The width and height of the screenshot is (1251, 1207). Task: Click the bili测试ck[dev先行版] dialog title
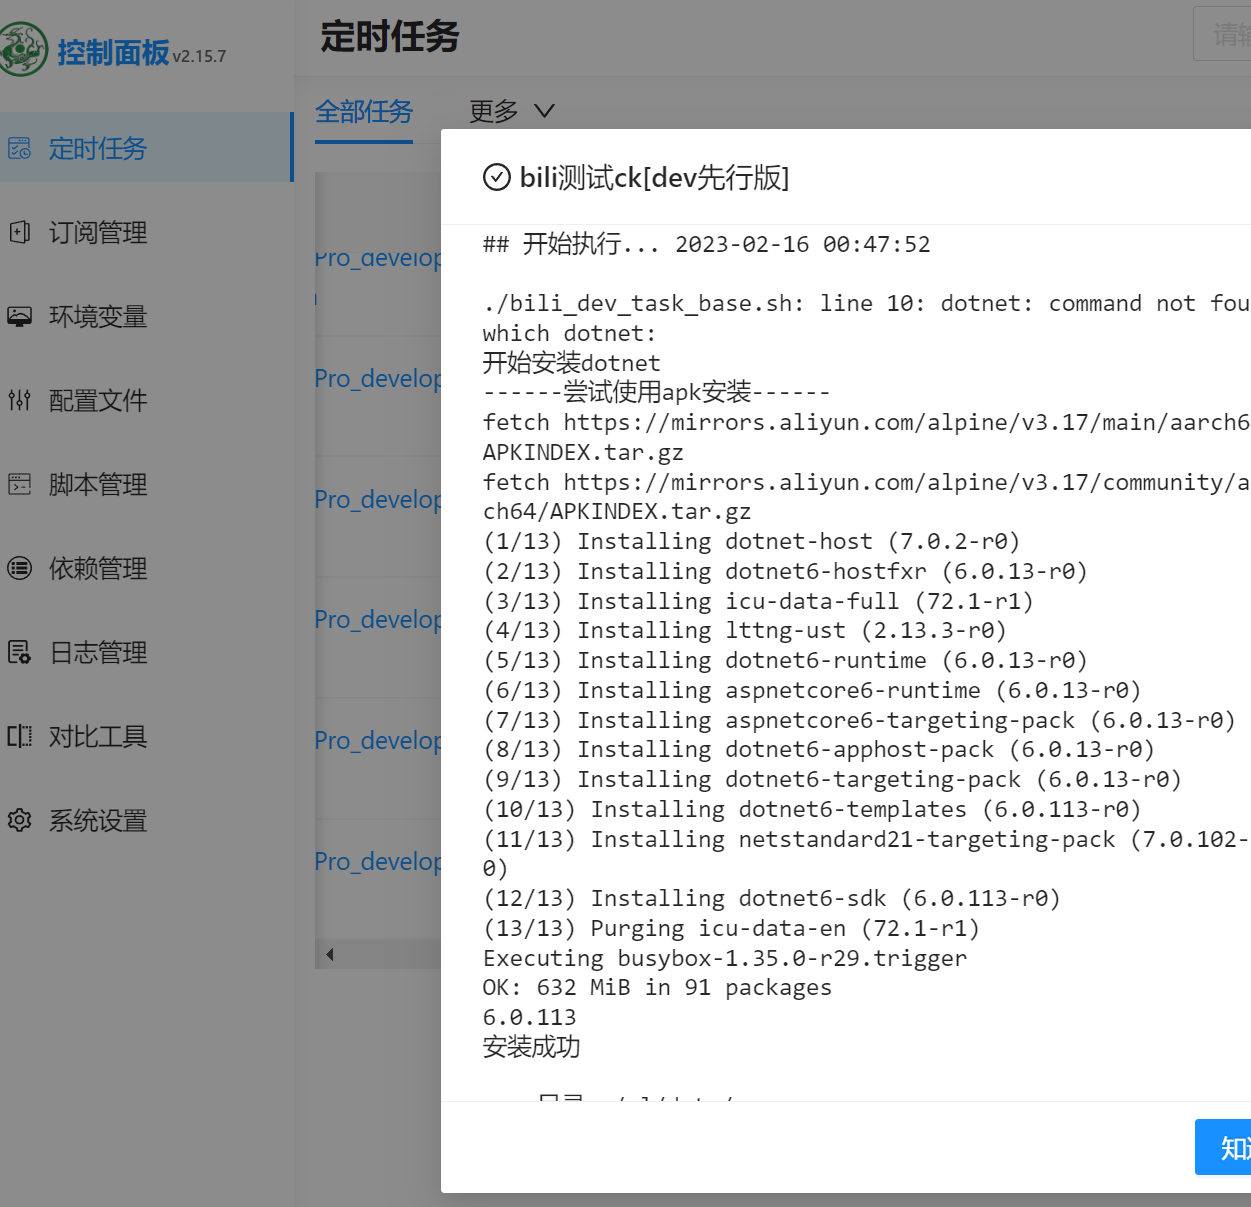[653, 177]
